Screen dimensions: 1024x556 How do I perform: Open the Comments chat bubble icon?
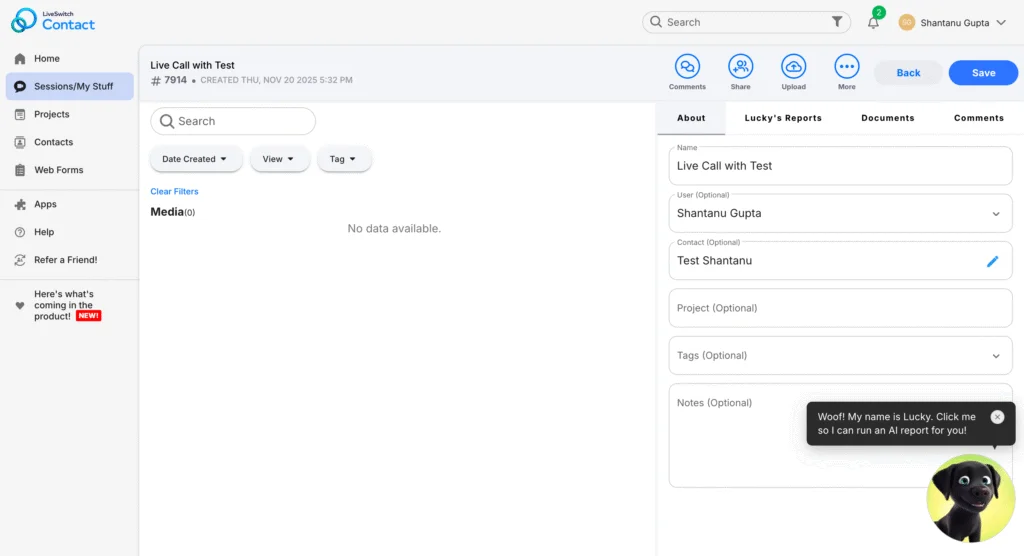click(x=687, y=67)
